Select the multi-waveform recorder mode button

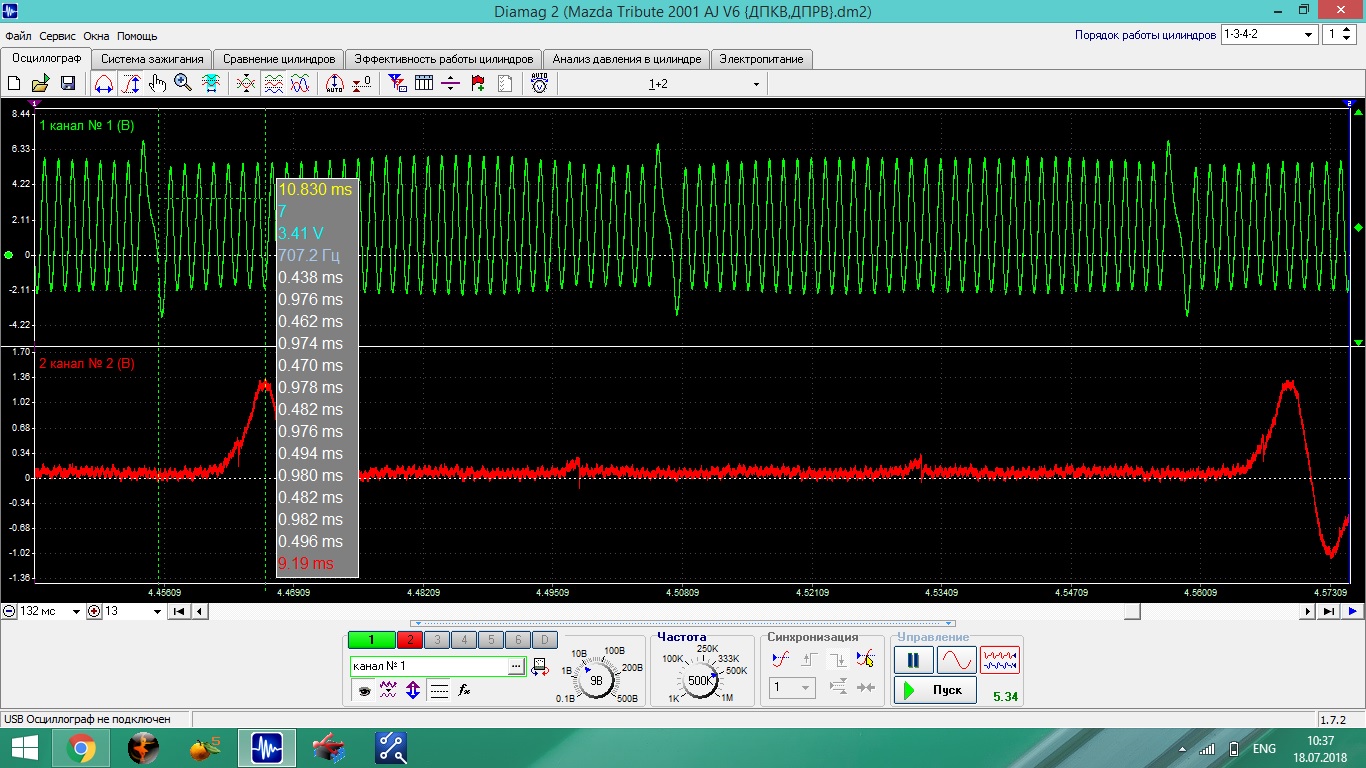pyautogui.click(x=1000, y=660)
